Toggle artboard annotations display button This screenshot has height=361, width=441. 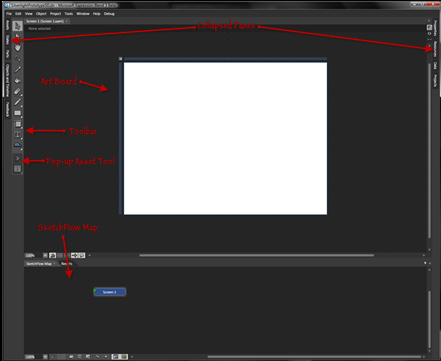(x=82, y=255)
